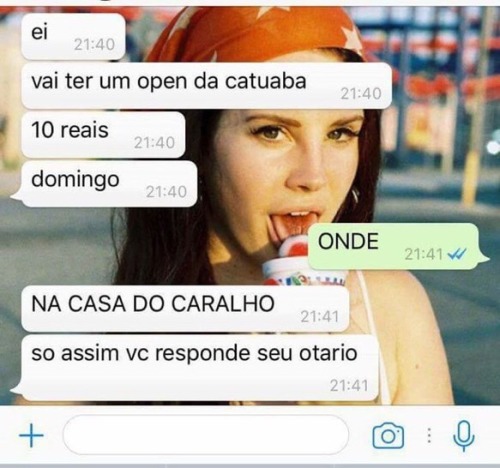Tap the 21:40 timestamp on the catuaba message
Screen dimensions: 500x468
tap(361, 94)
